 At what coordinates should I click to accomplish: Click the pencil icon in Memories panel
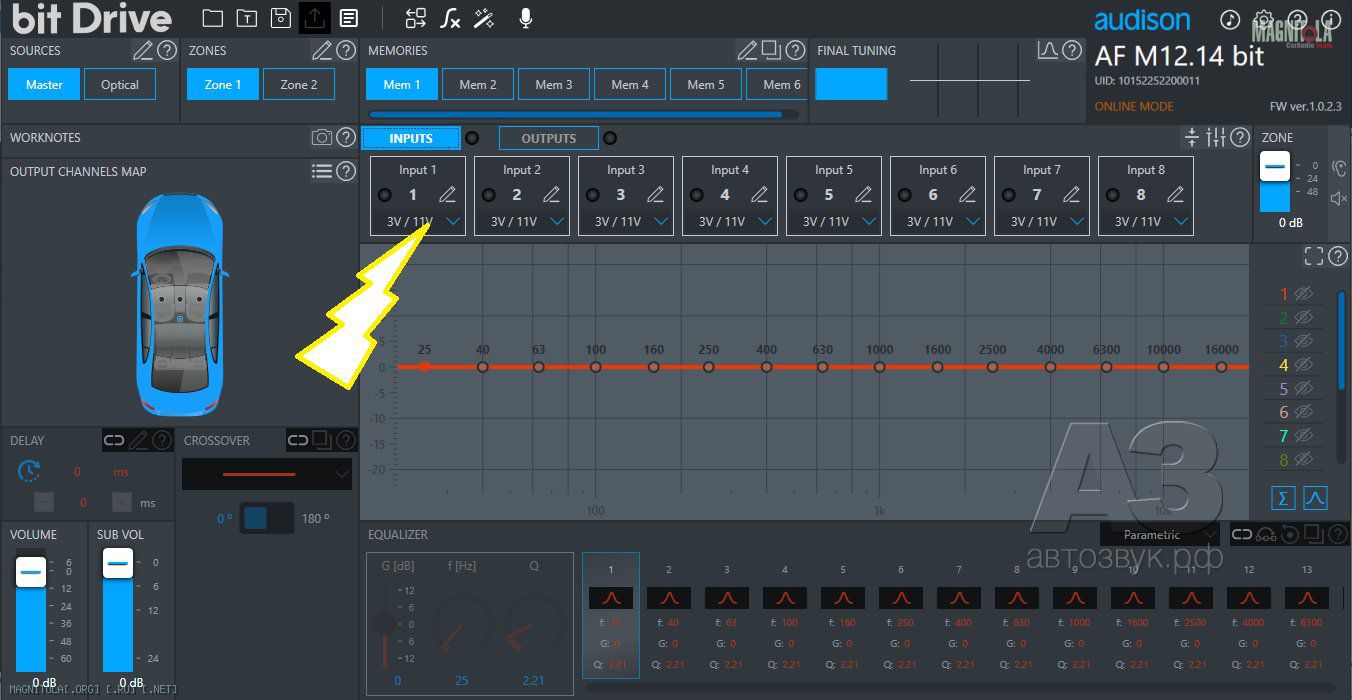pyautogui.click(x=748, y=50)
